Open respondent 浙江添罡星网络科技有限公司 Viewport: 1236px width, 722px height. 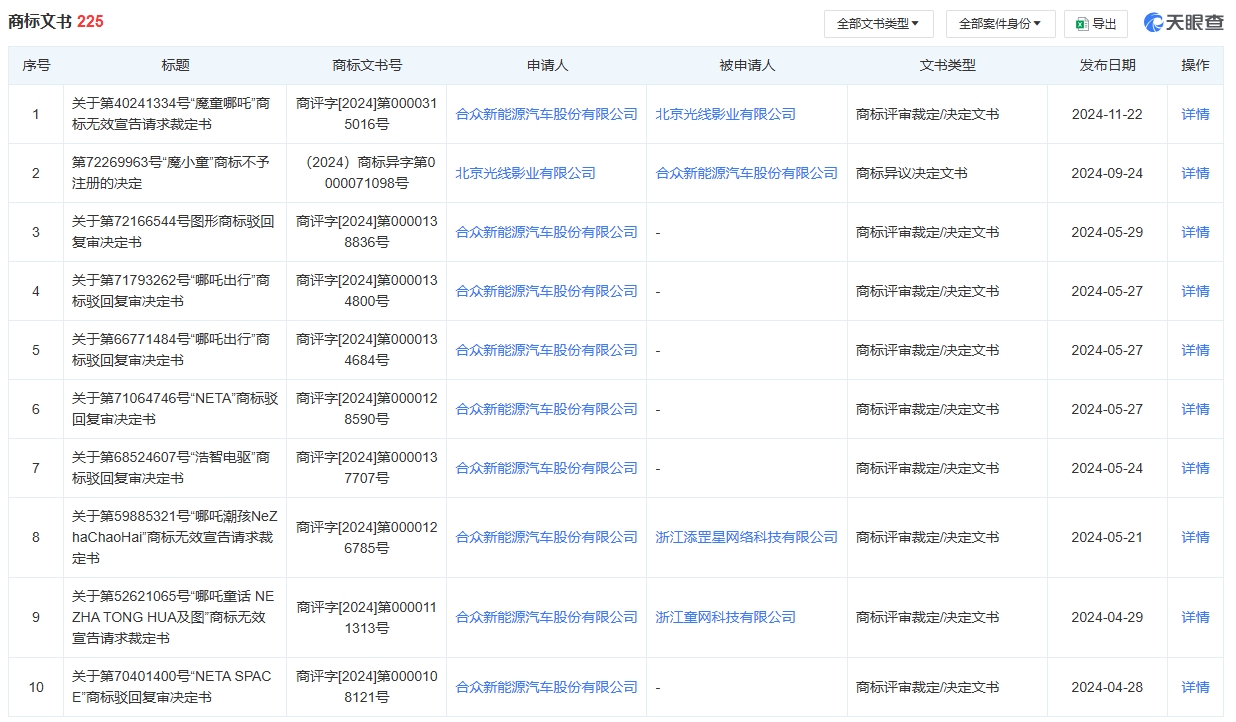point(746,537)
